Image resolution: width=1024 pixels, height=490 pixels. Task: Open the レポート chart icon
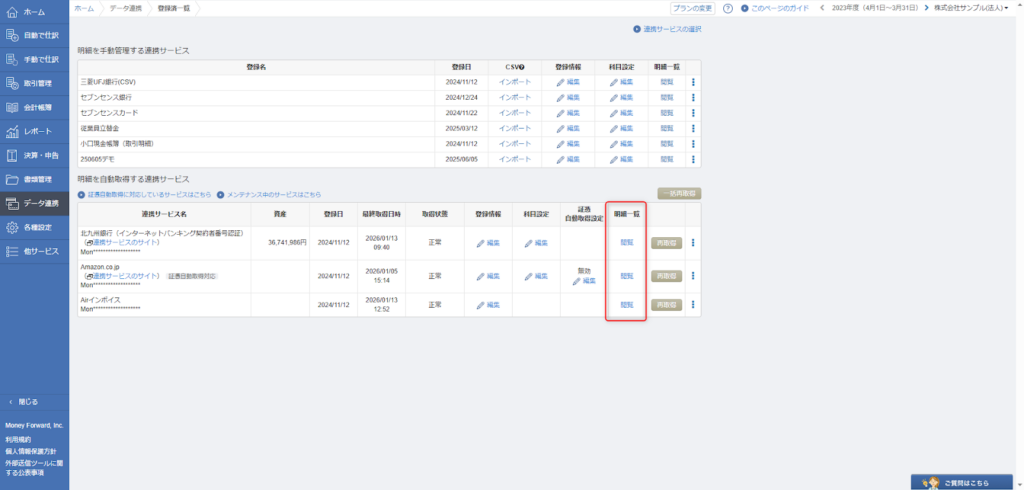12,131
